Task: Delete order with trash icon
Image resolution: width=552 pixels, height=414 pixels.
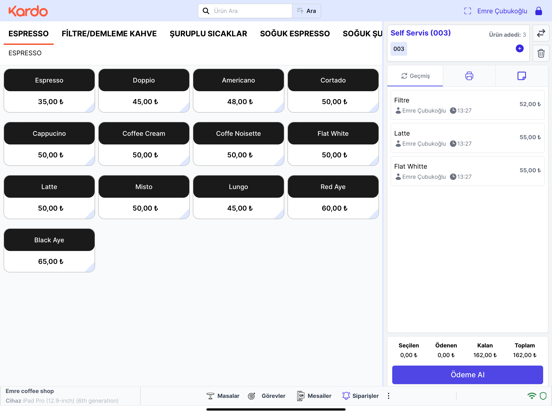Action: click(x=541, y=54)
